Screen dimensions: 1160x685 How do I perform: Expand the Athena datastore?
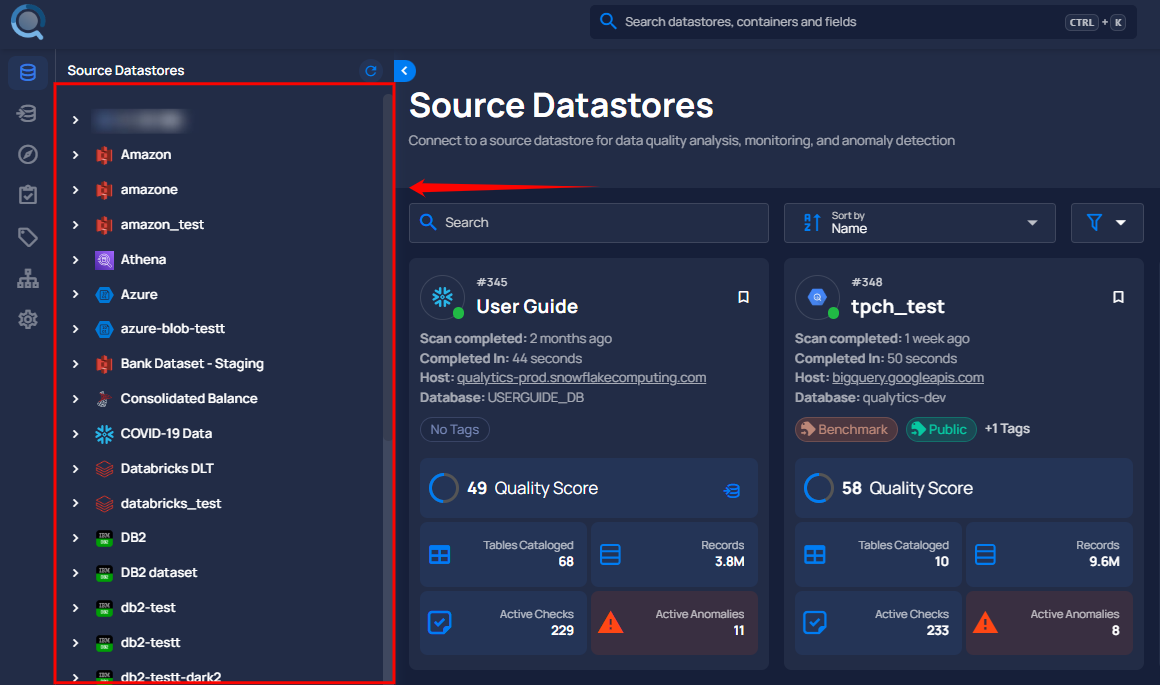pyautogui.click(x=75, y=260)
